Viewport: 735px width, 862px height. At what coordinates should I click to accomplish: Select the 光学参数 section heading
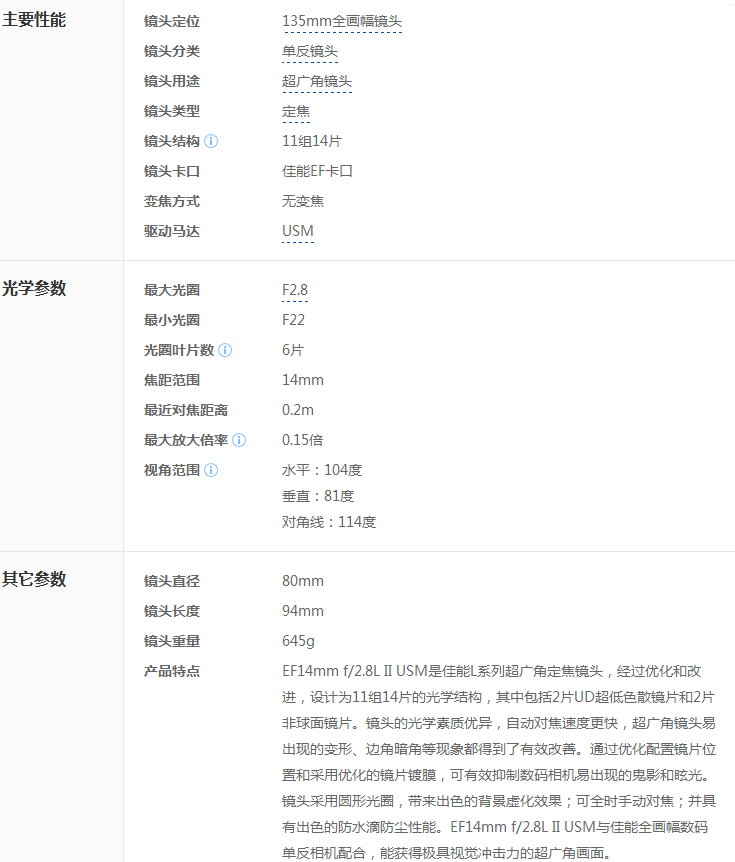click(x=34, y=288)
